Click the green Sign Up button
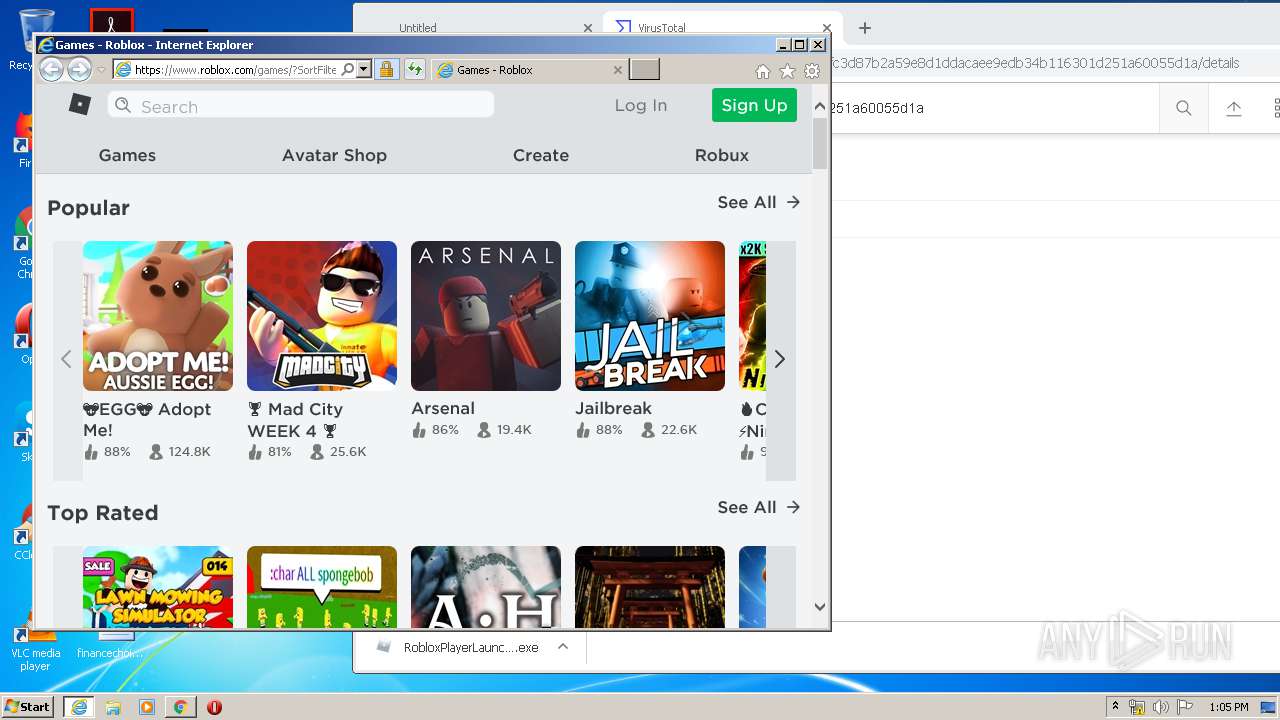Screen dimensions: 1280x720 pos(754,105)
